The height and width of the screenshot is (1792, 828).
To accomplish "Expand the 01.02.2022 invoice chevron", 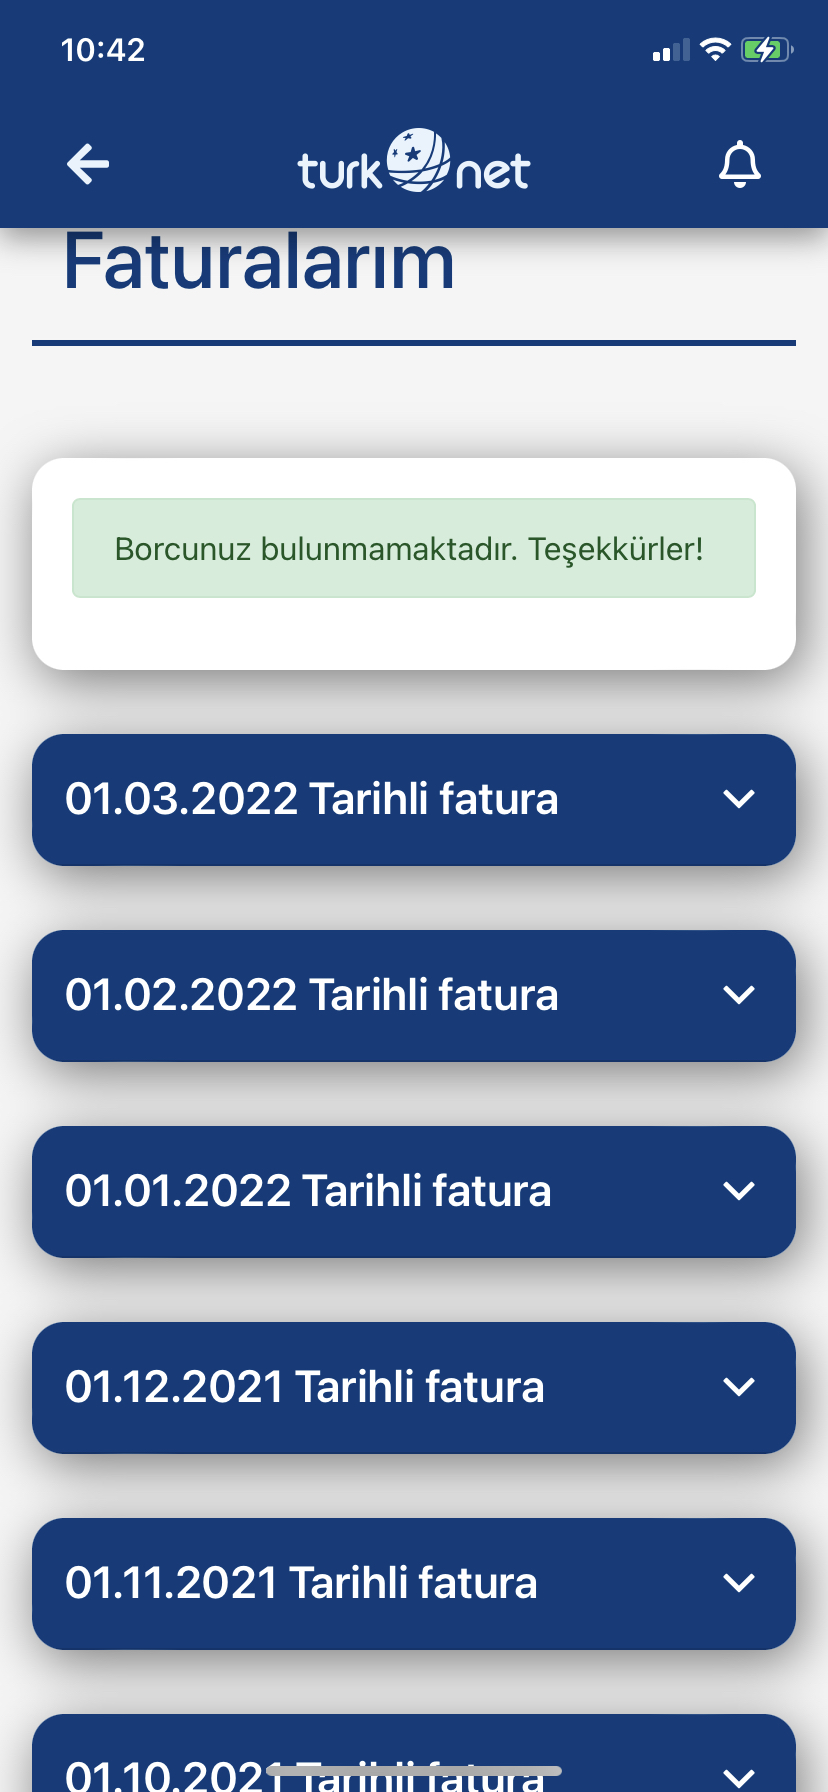I will [x=739, y=995].
